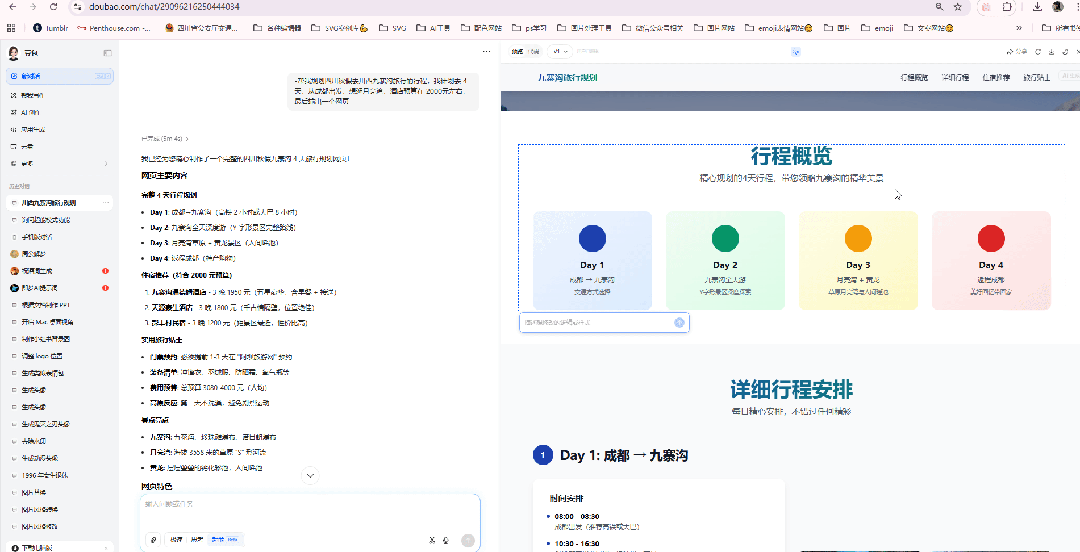Screen dimensions: 1080x552
Task: Click the 九寨沟旅行规划 site title
Action: [568, 77]
